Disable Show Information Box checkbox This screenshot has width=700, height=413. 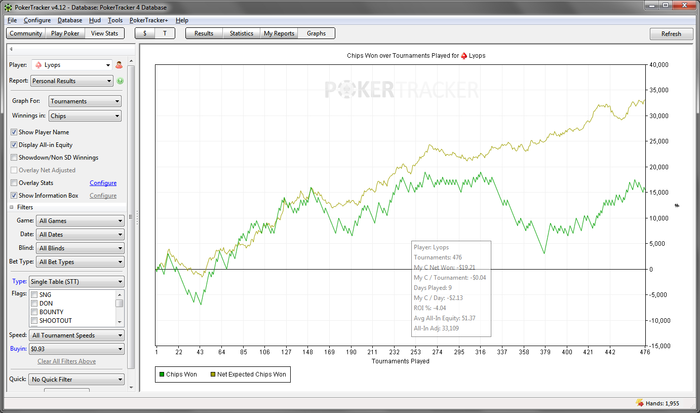(14, 196)
